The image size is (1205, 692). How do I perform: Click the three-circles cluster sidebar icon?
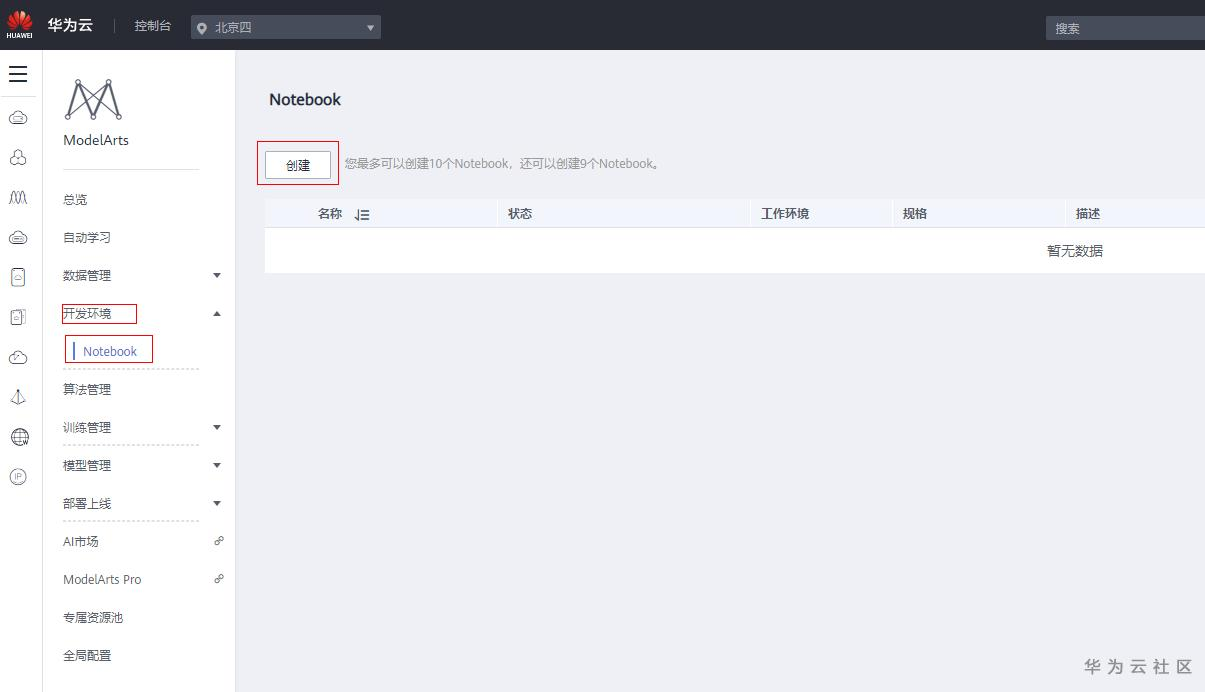coord(18,158)
